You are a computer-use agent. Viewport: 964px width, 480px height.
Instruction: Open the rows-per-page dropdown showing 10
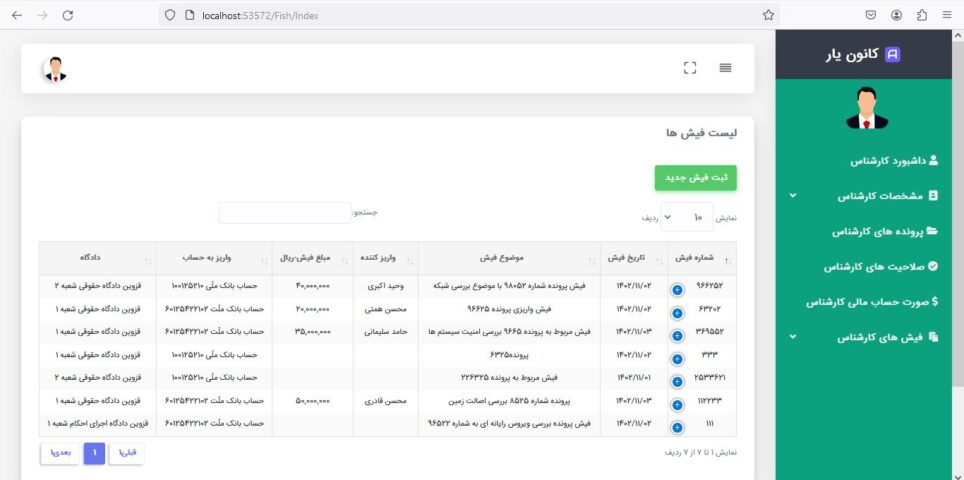click(x=686, y=217)
